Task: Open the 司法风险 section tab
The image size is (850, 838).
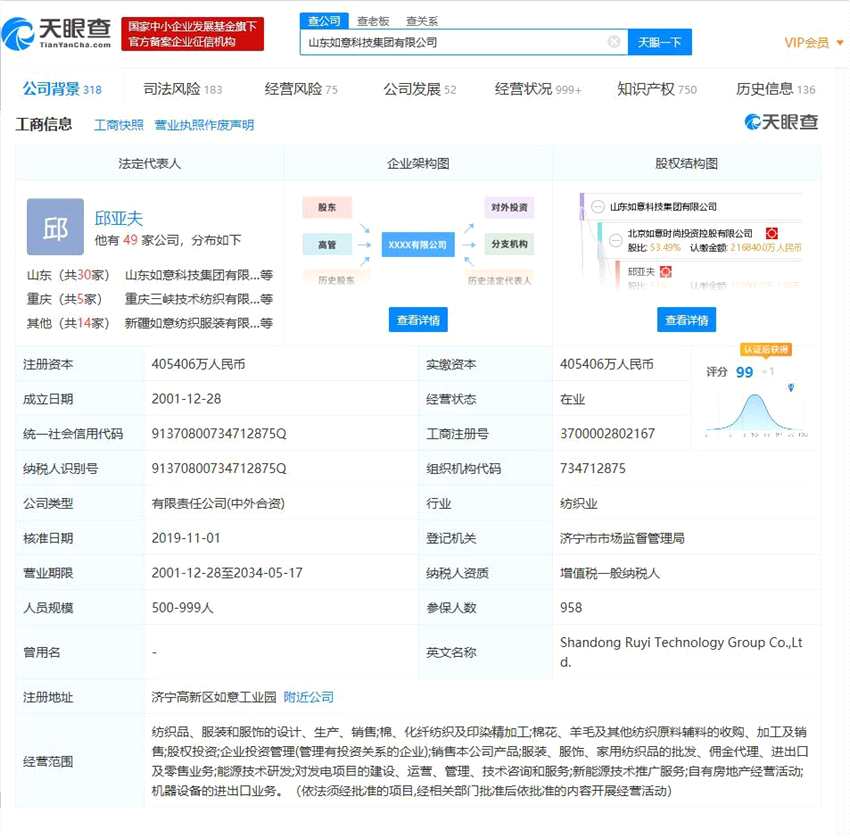Action: pyautogui.click(x=183, y=89)
